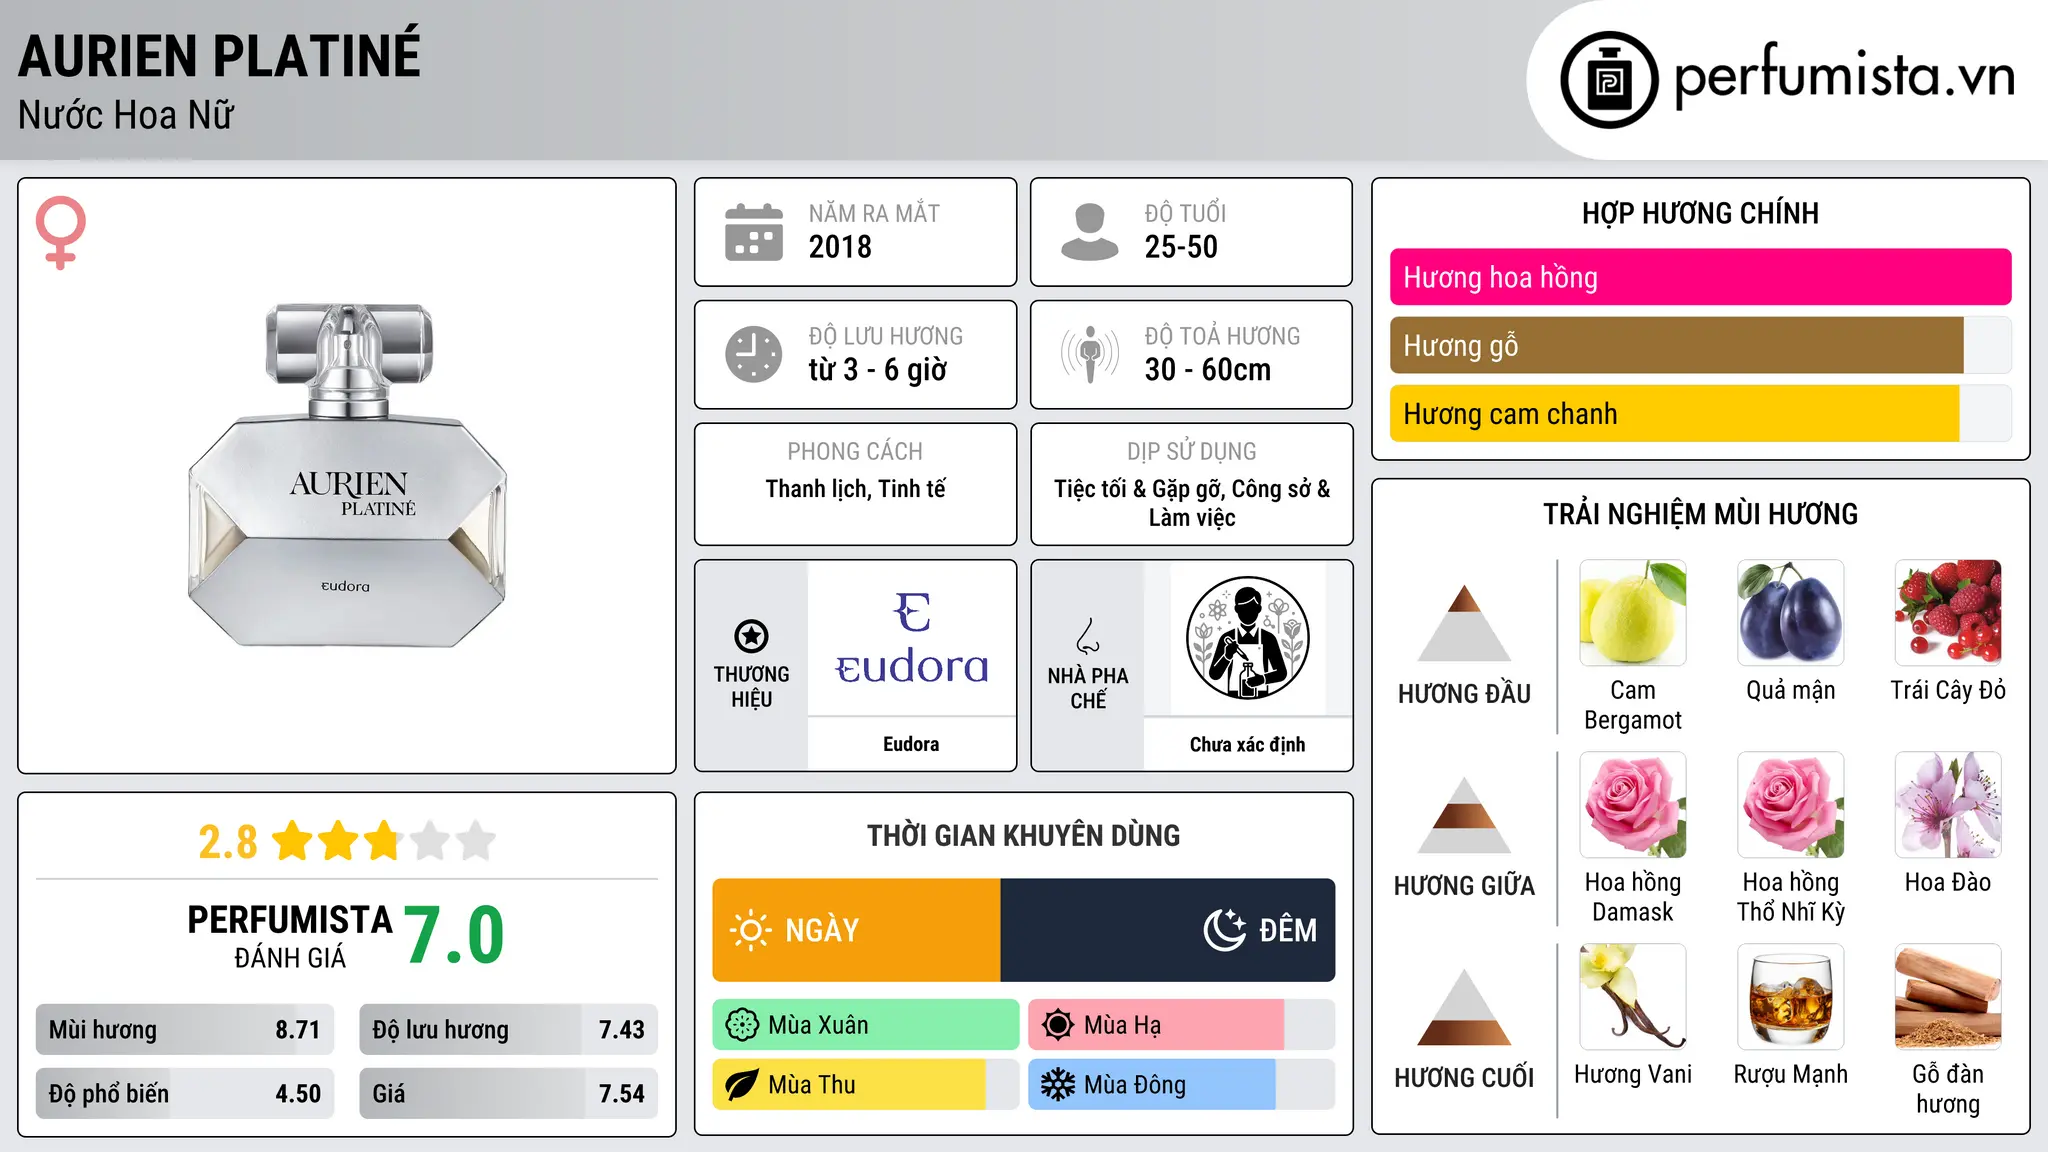The width and height of the screenshot is (2048, 1152).
Task: Click the Eudora brand logo
Action: pyautogui.click(x=911, y=638)
